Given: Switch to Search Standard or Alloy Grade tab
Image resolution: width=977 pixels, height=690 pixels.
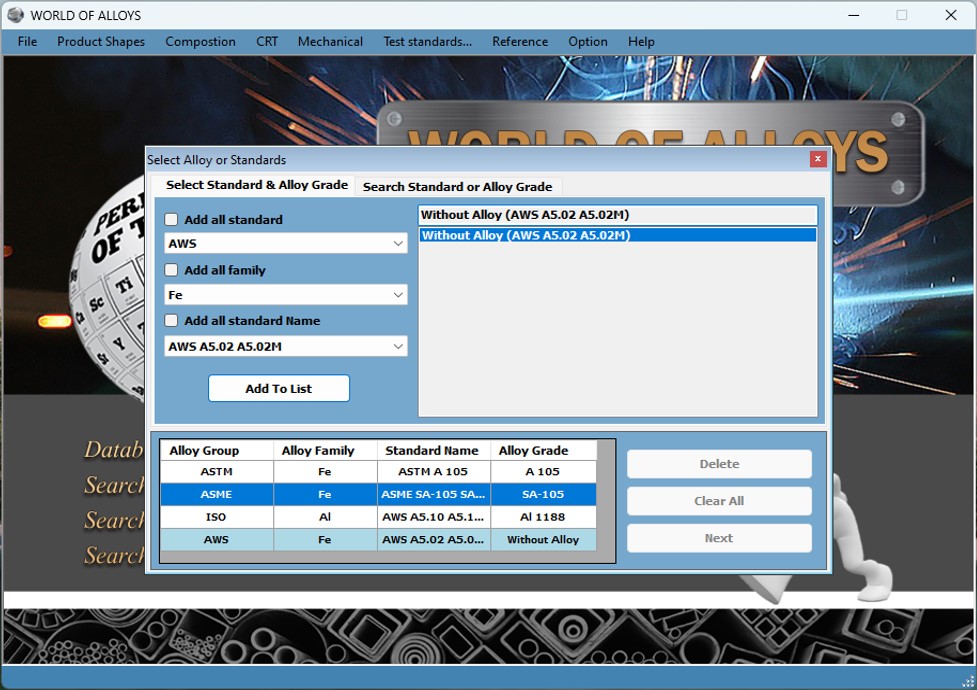Looking at the screenshot, I should [x=457, y=187].
